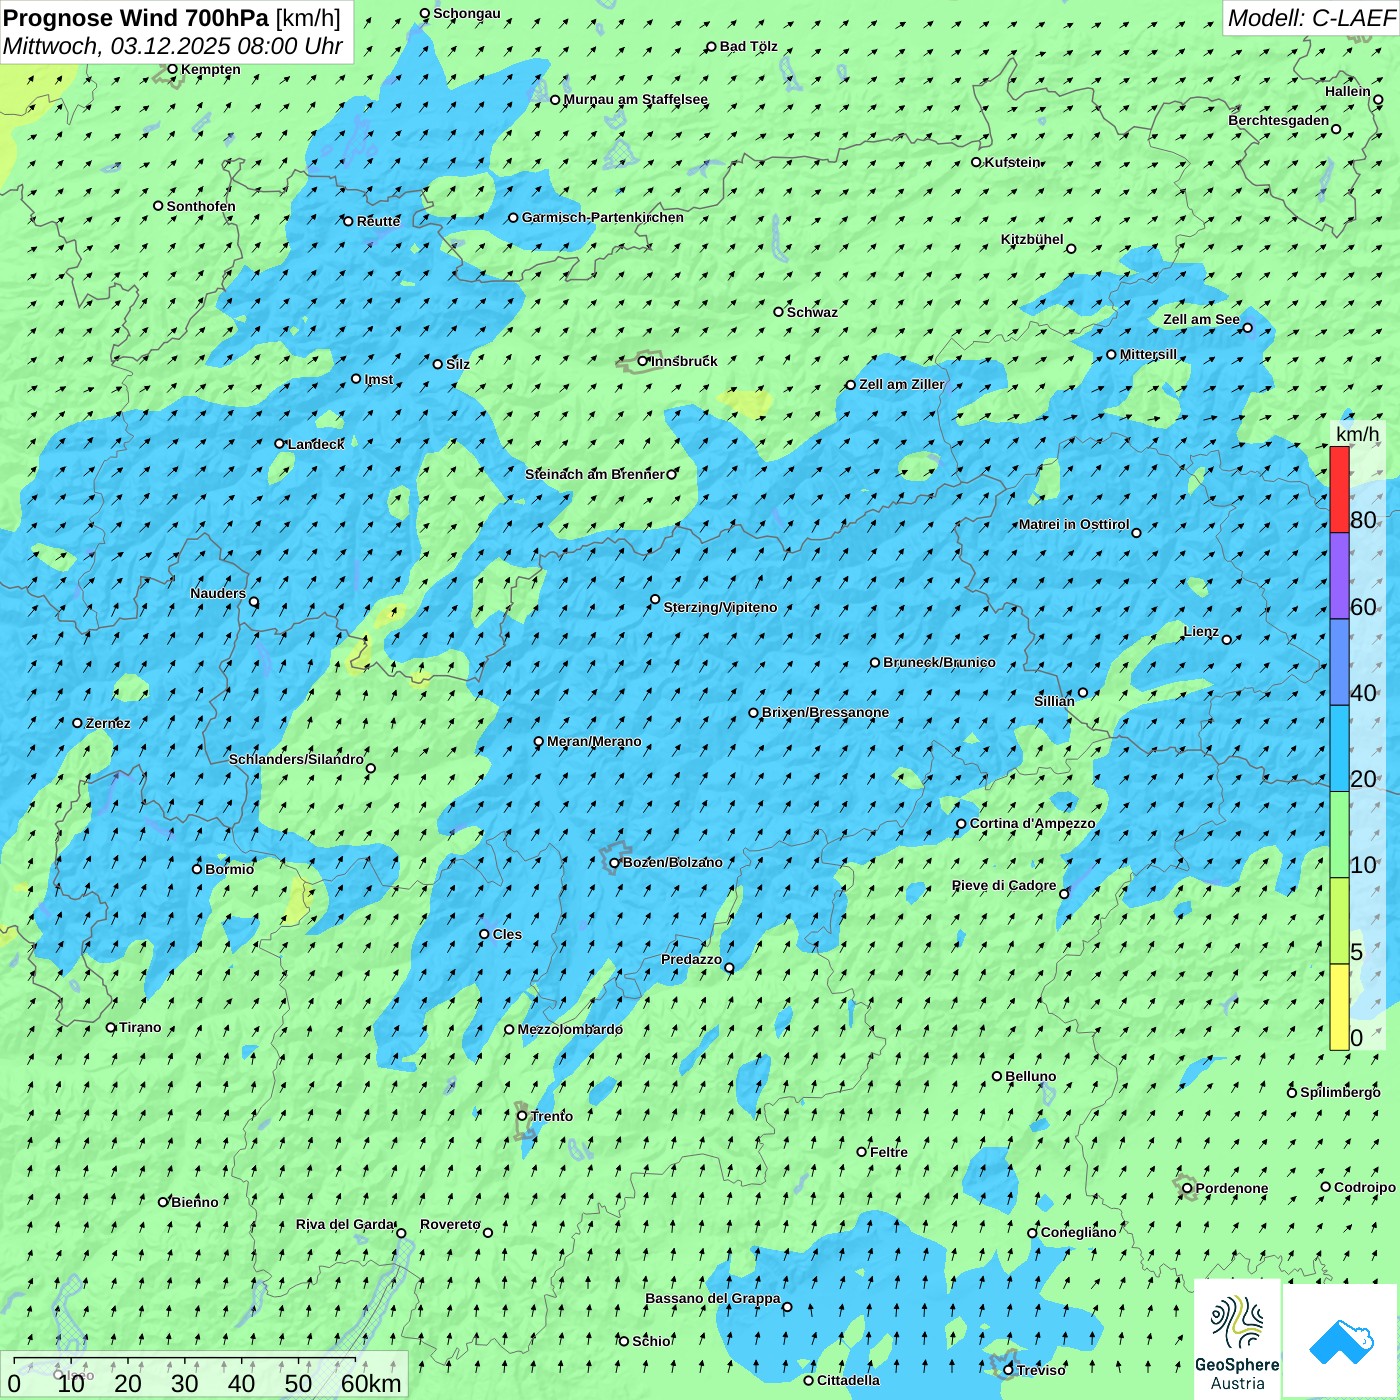Click the blue cloud logo icon
The image size is (1400, 1400).
pyautogui.click(x=1341, y=1341)
